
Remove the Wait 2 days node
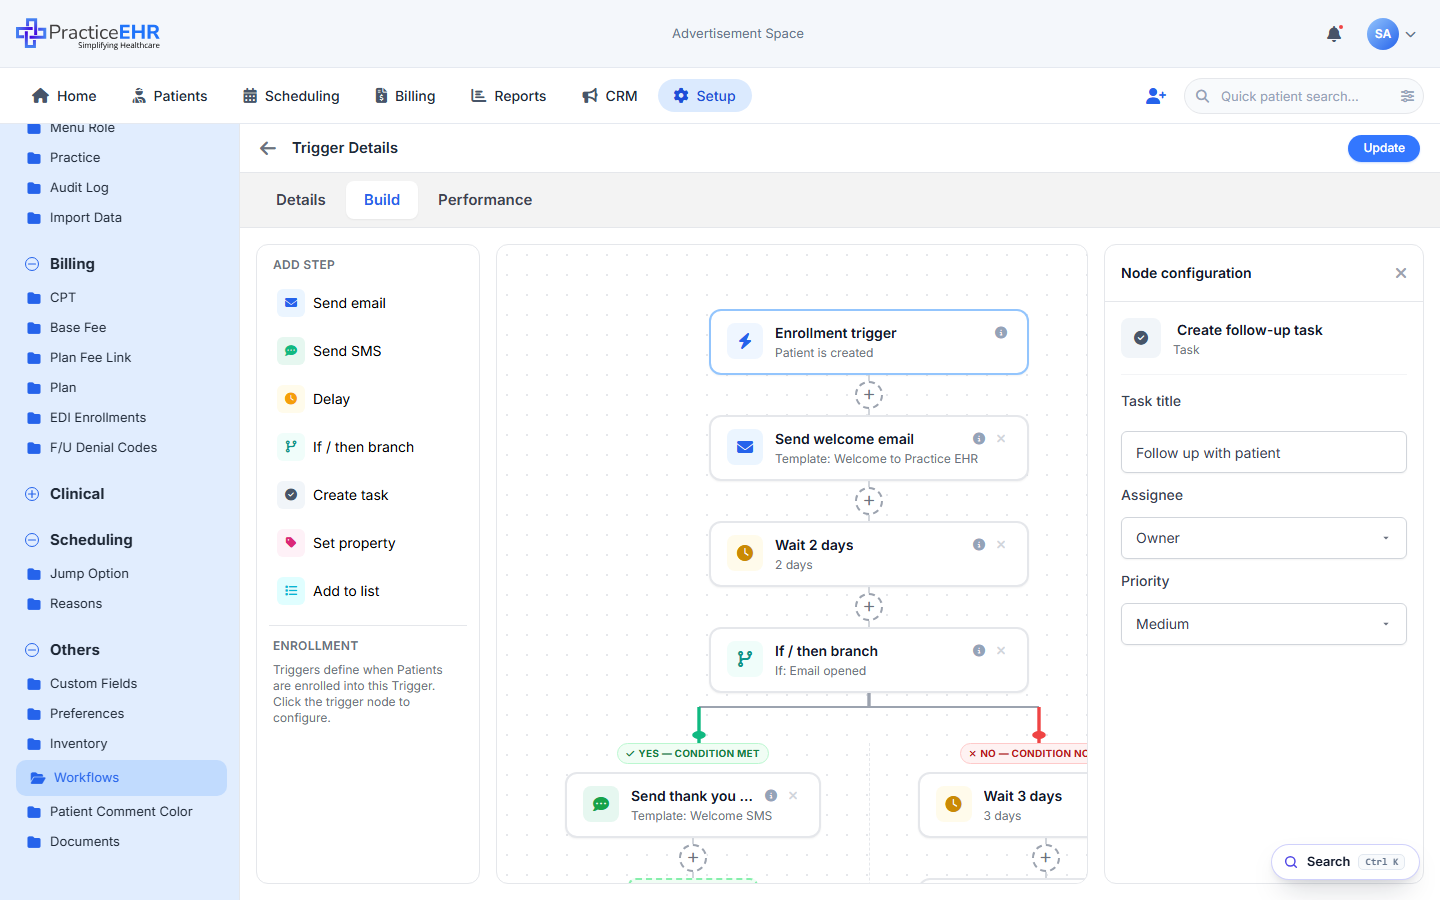tap(1001, 545)
